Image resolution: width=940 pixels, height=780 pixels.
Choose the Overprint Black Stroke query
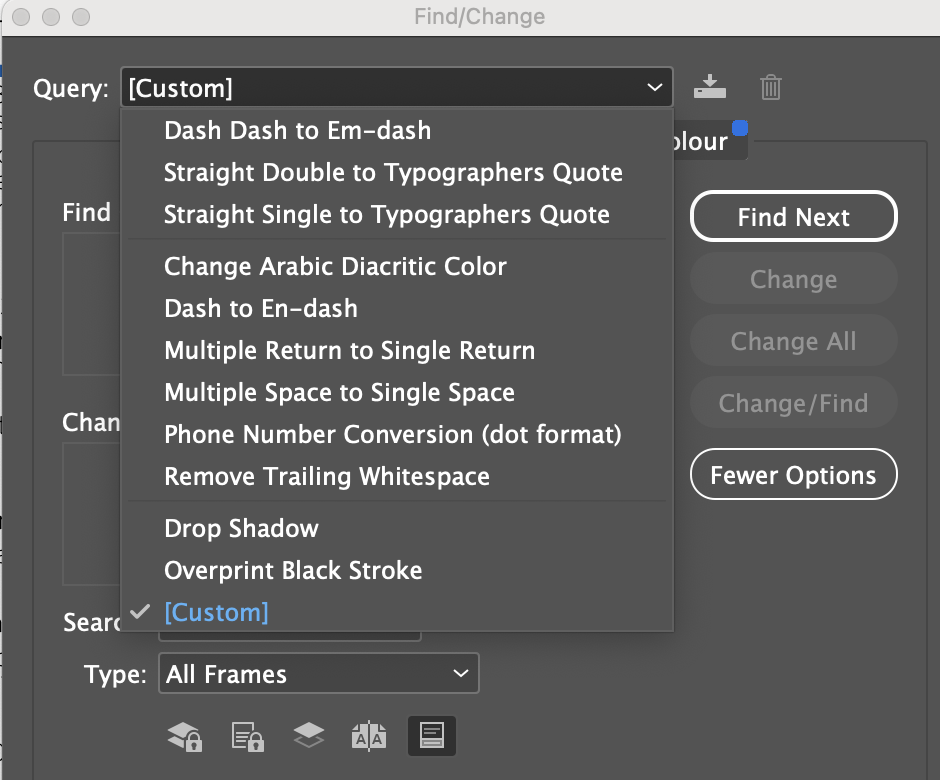293,570
